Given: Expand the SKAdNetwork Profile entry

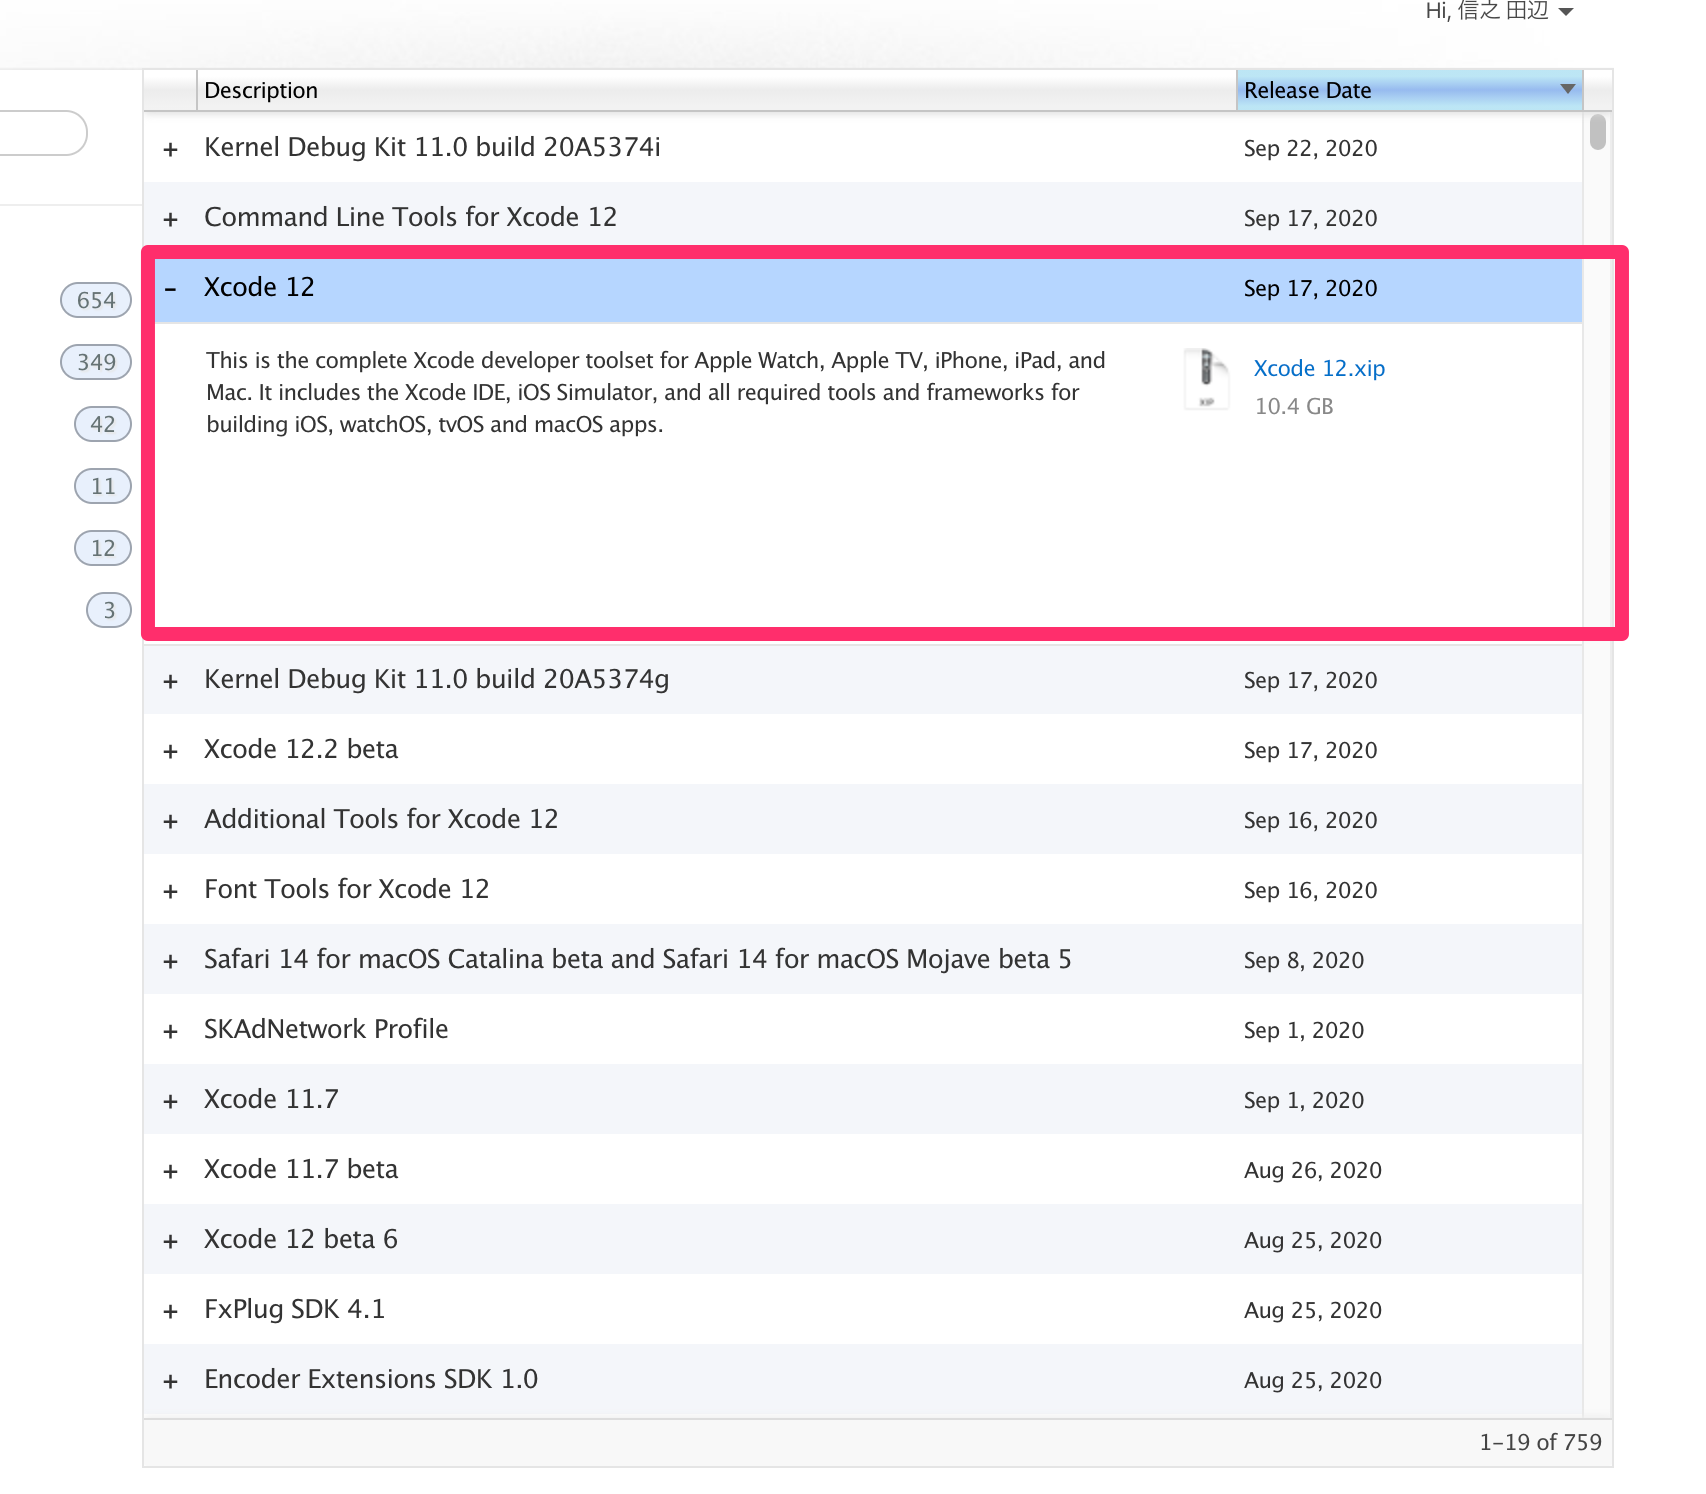Looking at the screenshot, I should (x=170, y=1030).
